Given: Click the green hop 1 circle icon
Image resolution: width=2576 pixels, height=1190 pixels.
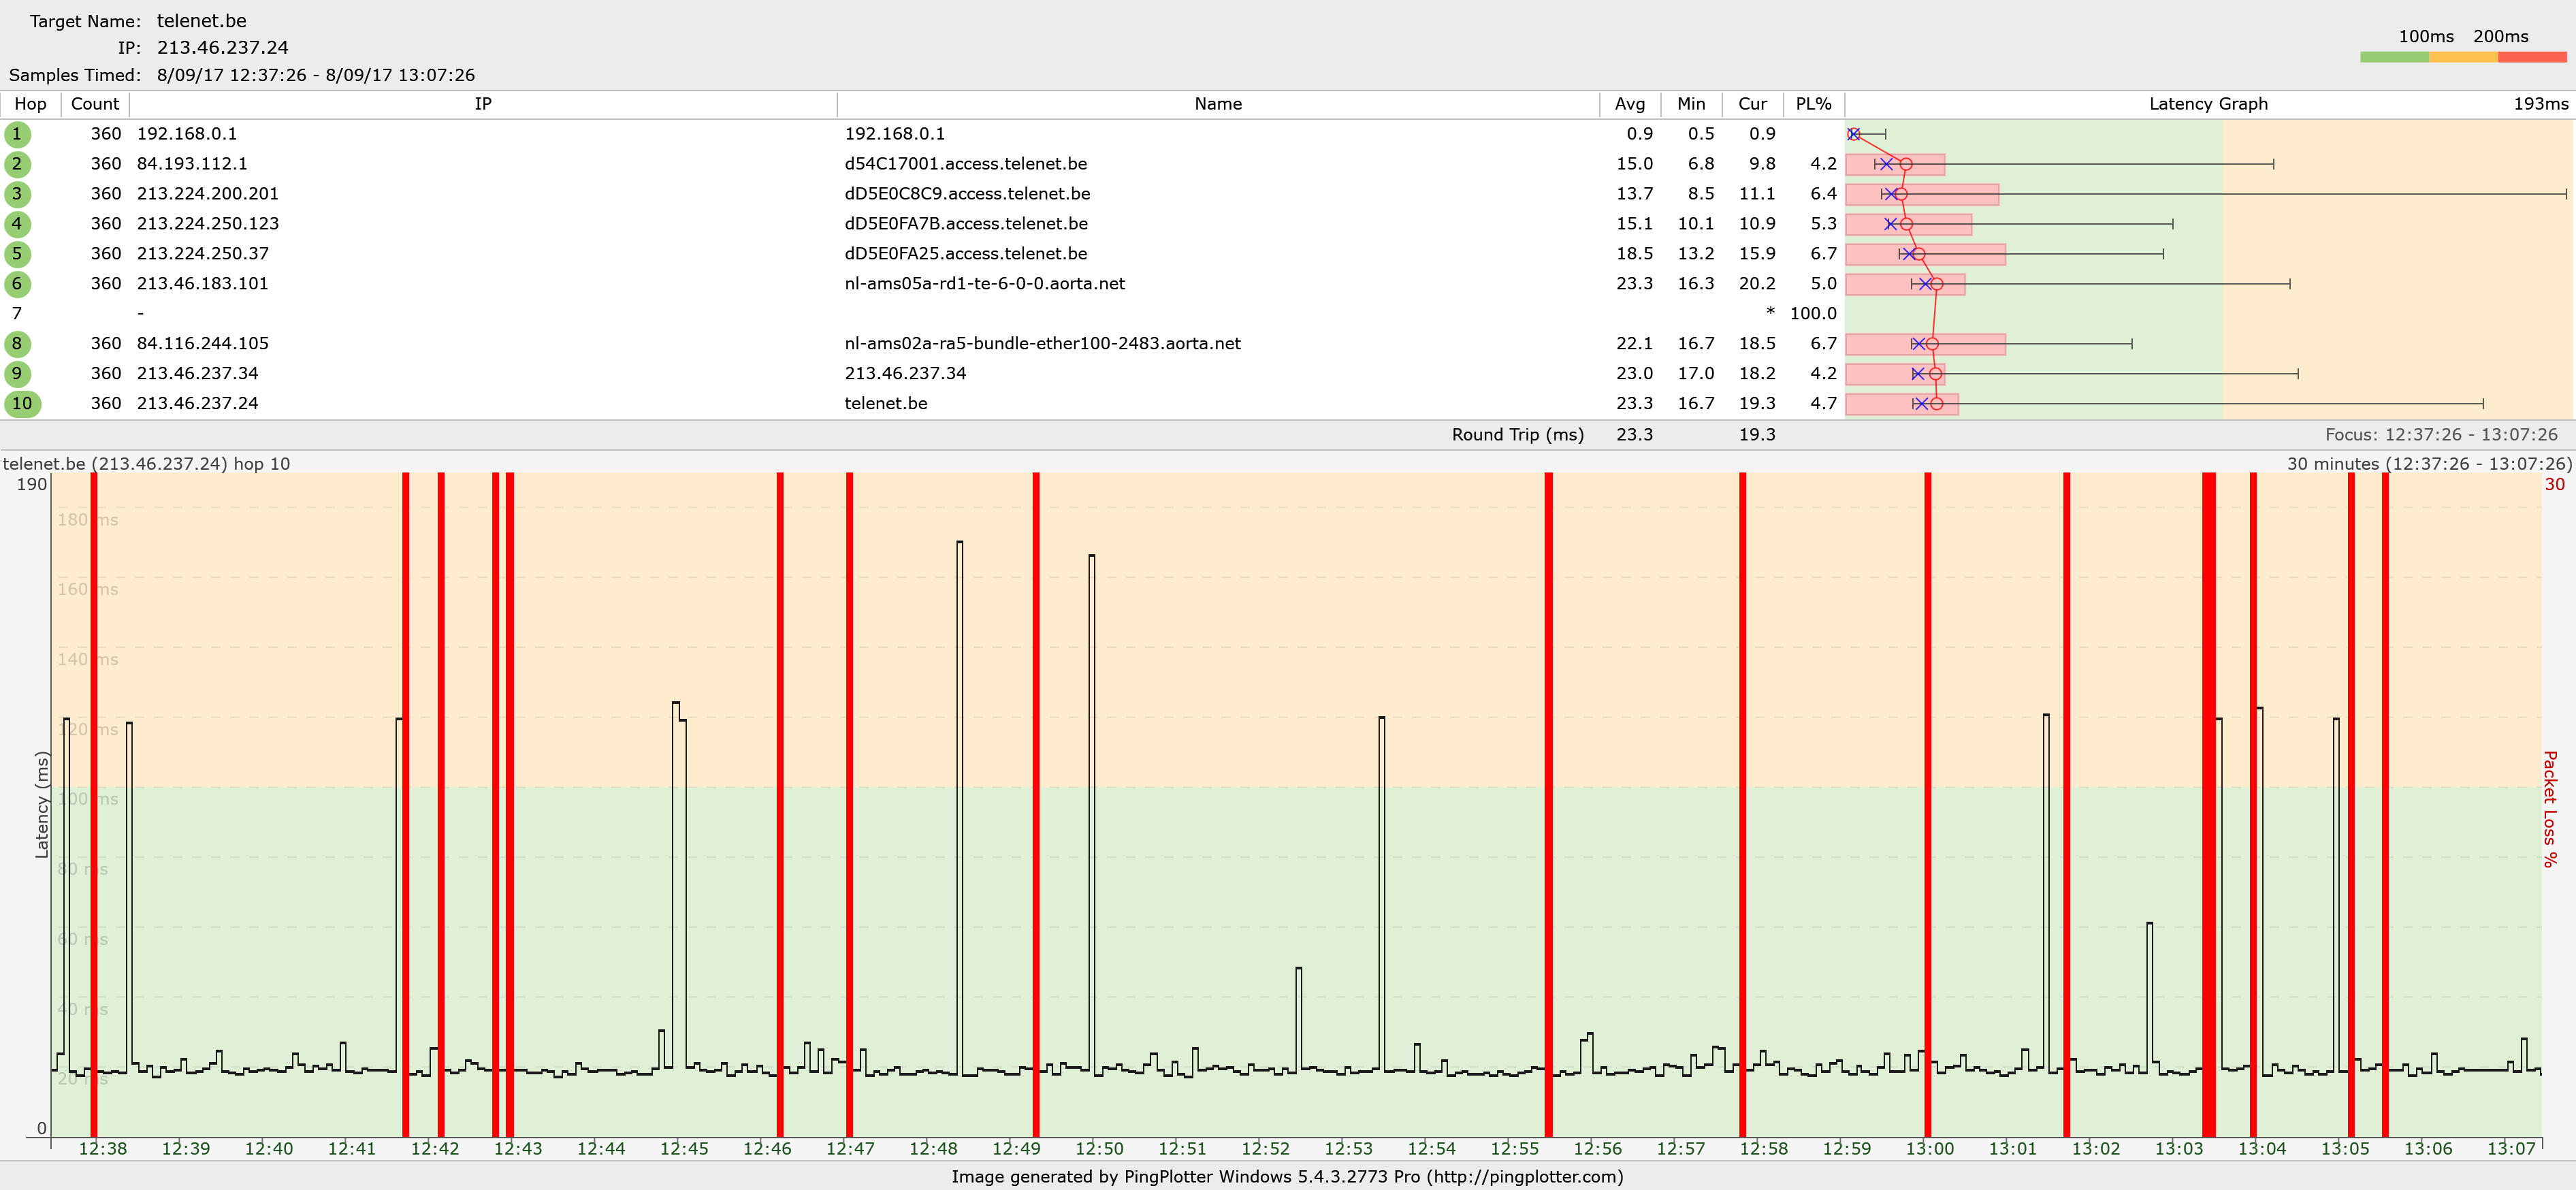Looking at the screenshot, I should tap(17, 134).
